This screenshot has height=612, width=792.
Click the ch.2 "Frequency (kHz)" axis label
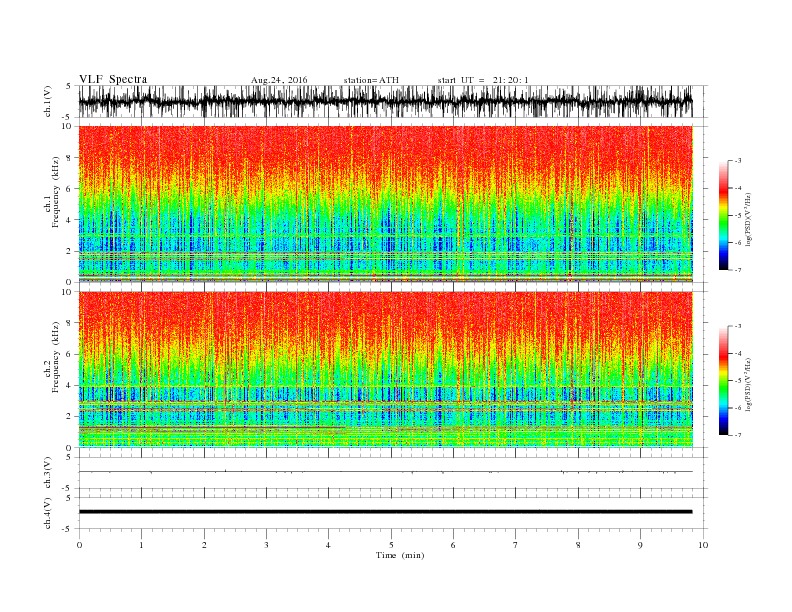pyautogui.click(x=56, y=358)
